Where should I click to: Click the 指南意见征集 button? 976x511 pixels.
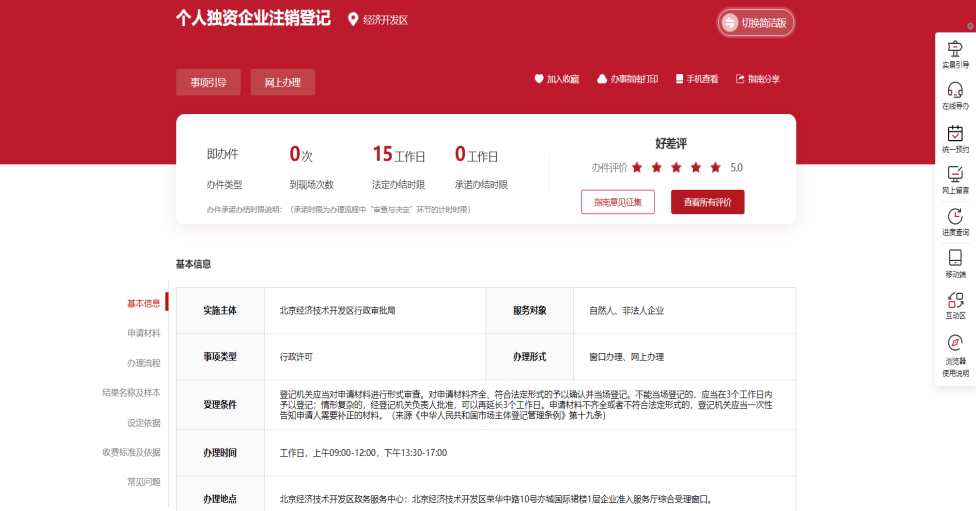(x=618, y=202)
